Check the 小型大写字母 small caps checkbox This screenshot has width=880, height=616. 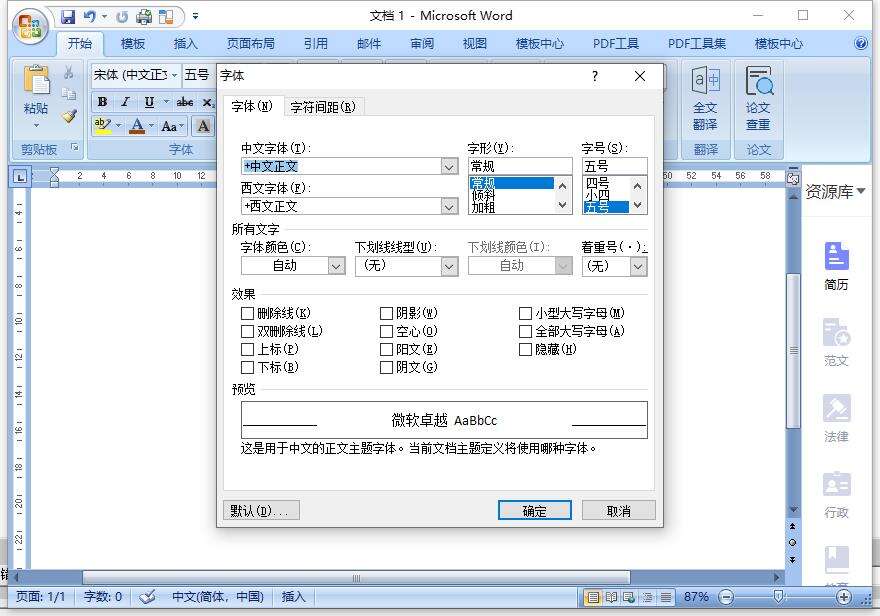[525, 313]
